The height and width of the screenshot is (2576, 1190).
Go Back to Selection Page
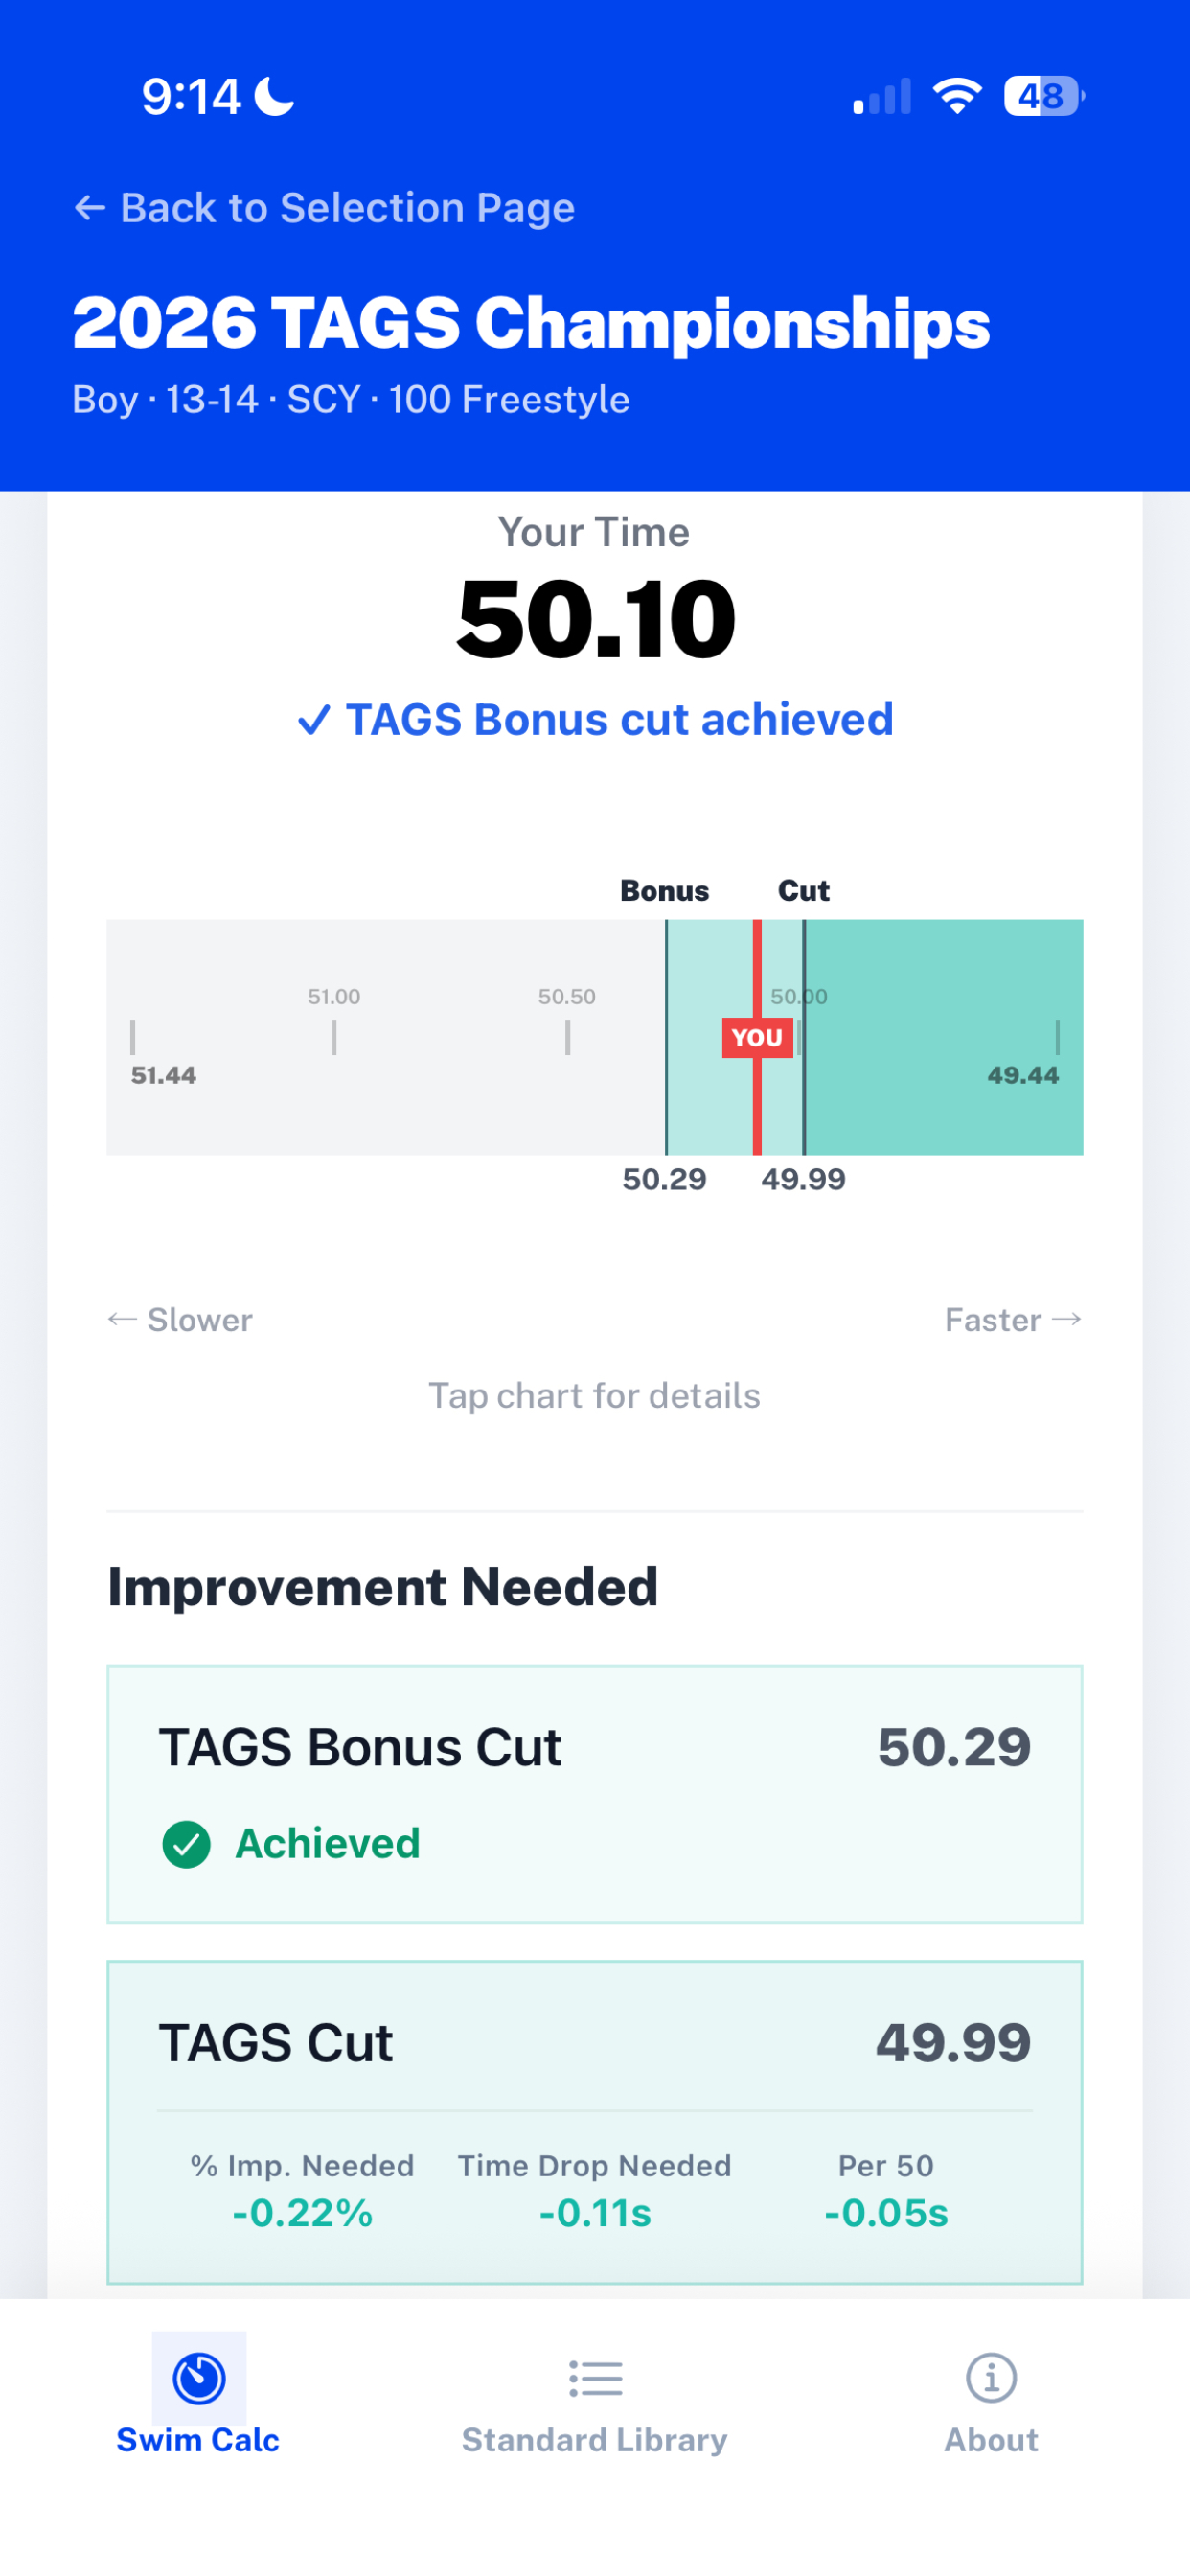click(324, 208)
